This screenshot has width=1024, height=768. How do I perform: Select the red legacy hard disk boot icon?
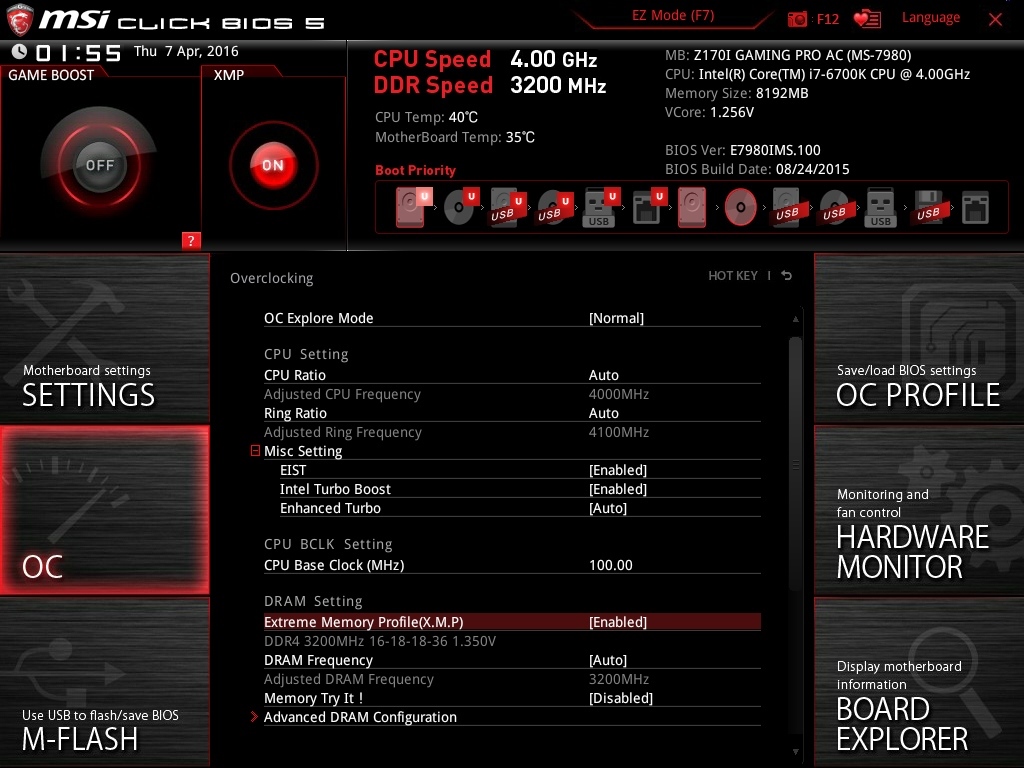[x=692, y=207]
